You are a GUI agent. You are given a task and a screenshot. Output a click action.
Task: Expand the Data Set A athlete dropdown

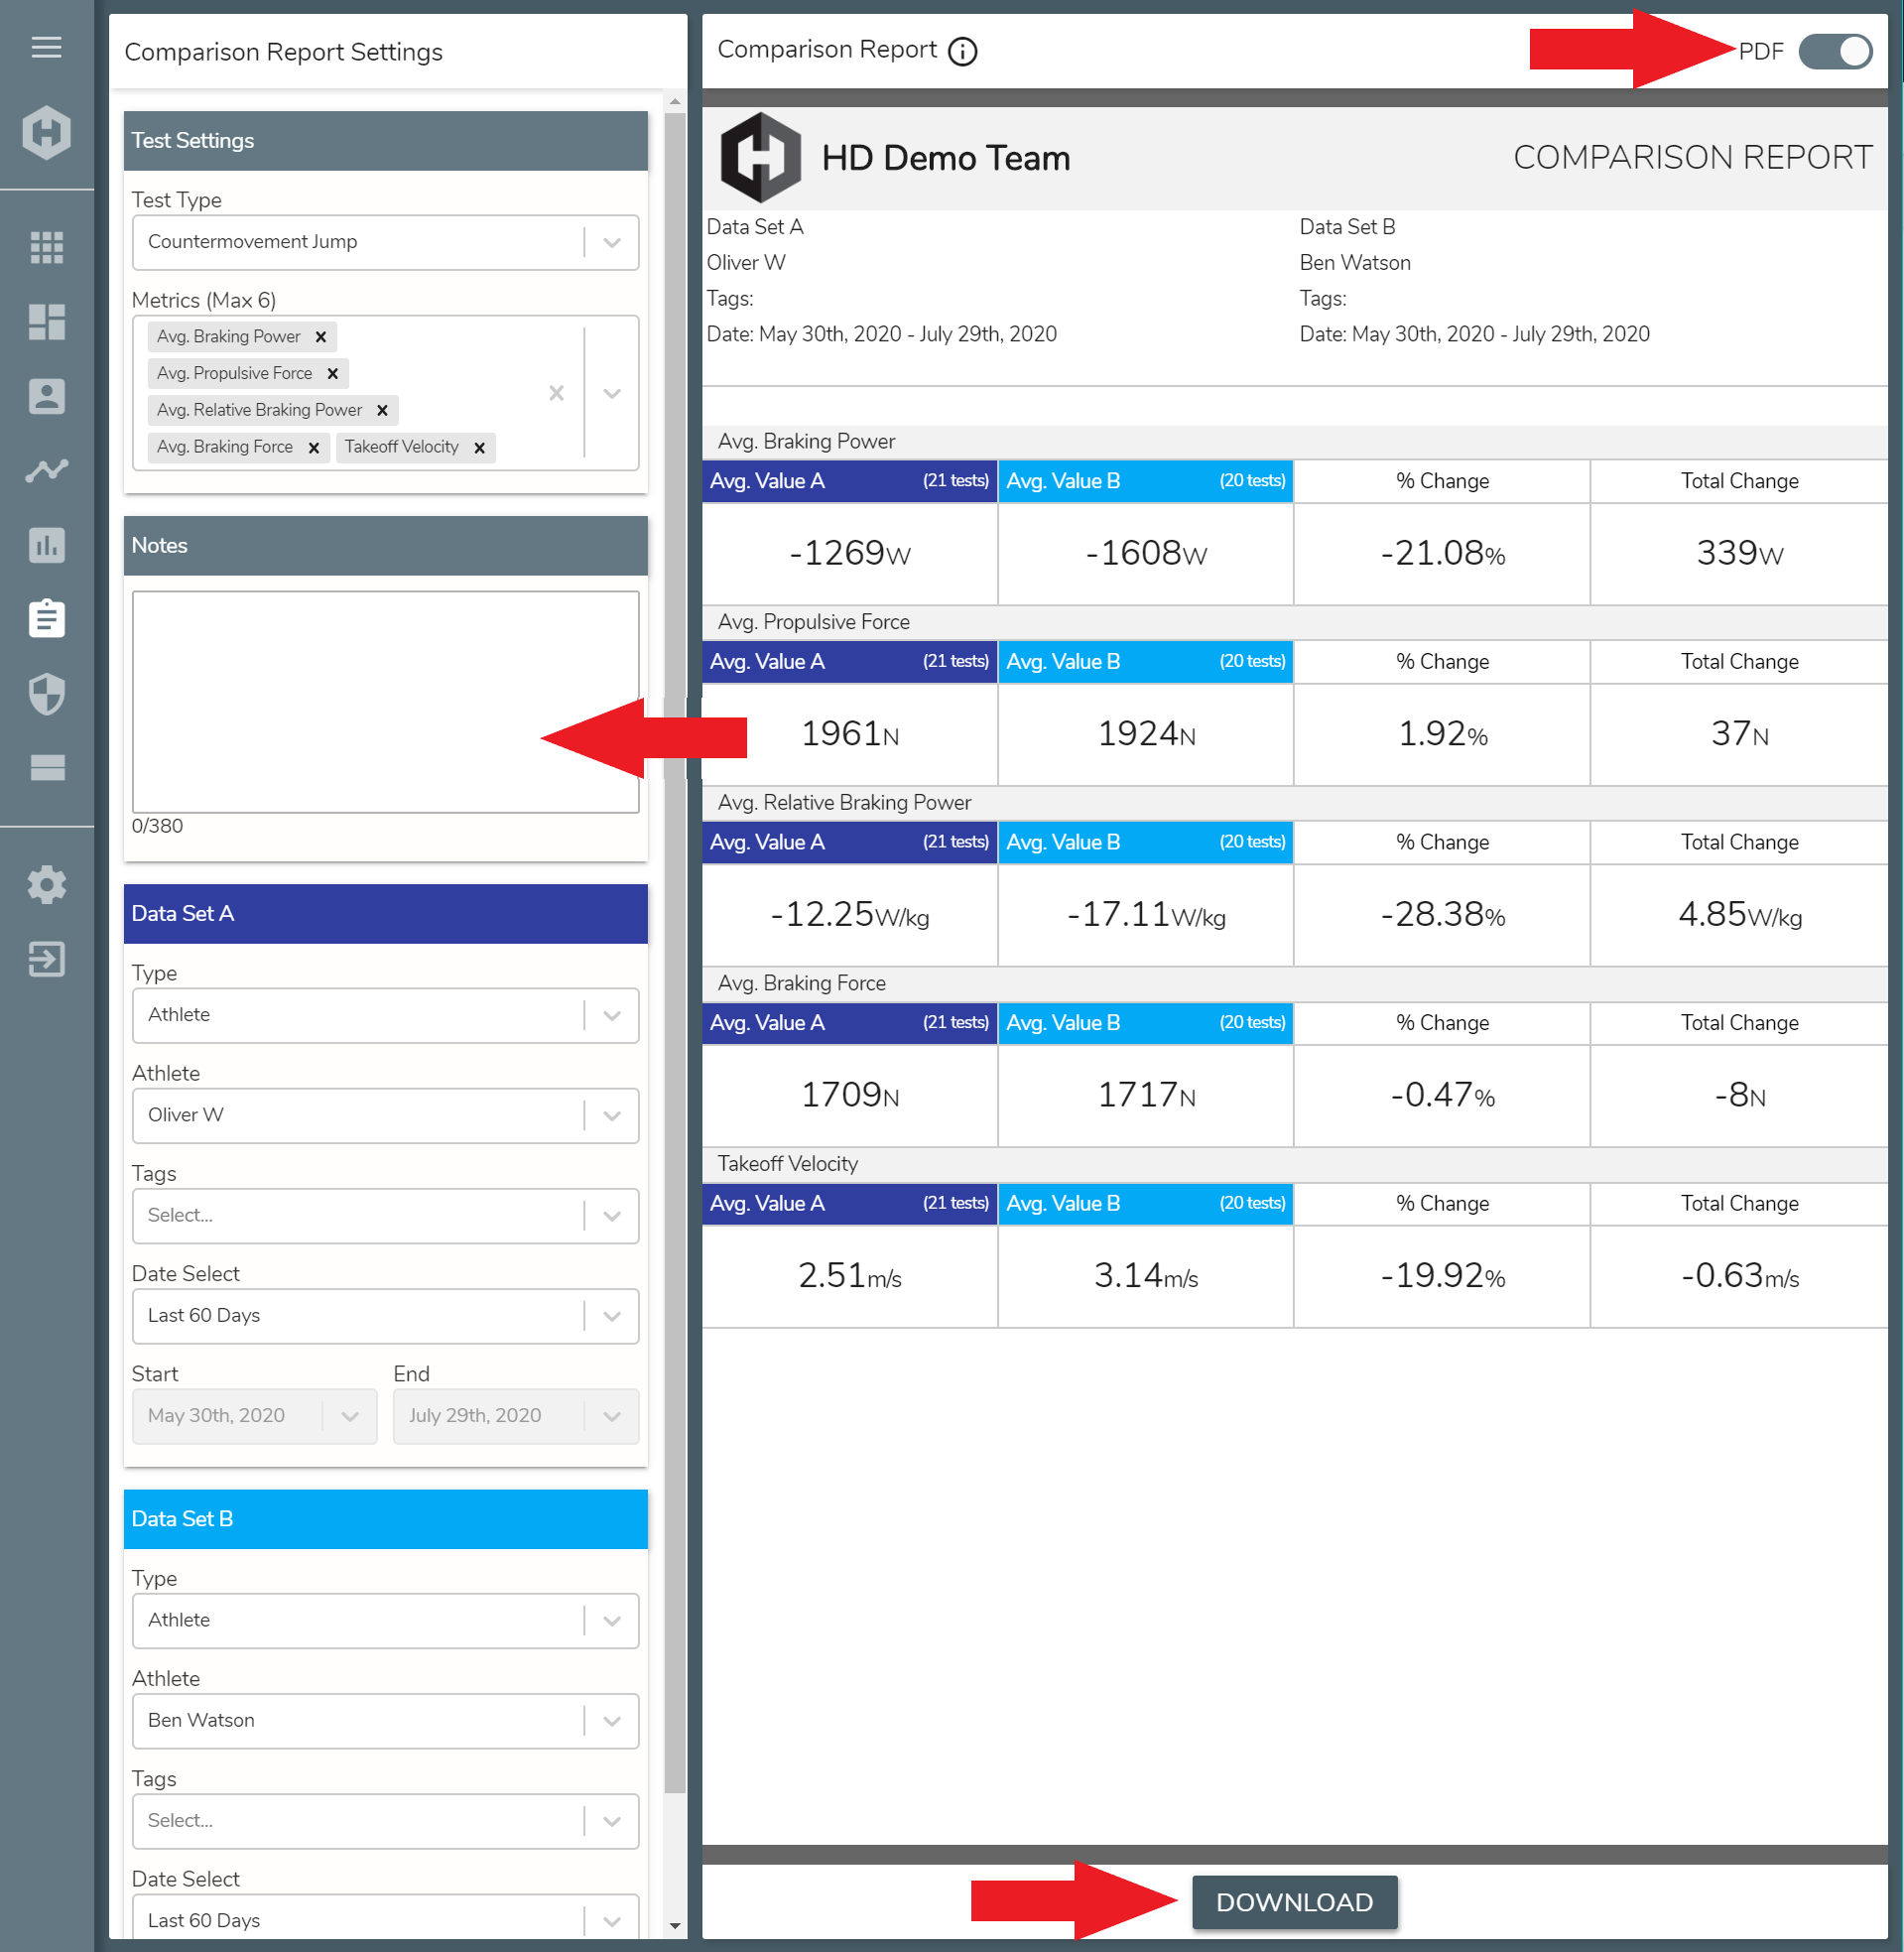[x=611, y=1115]
